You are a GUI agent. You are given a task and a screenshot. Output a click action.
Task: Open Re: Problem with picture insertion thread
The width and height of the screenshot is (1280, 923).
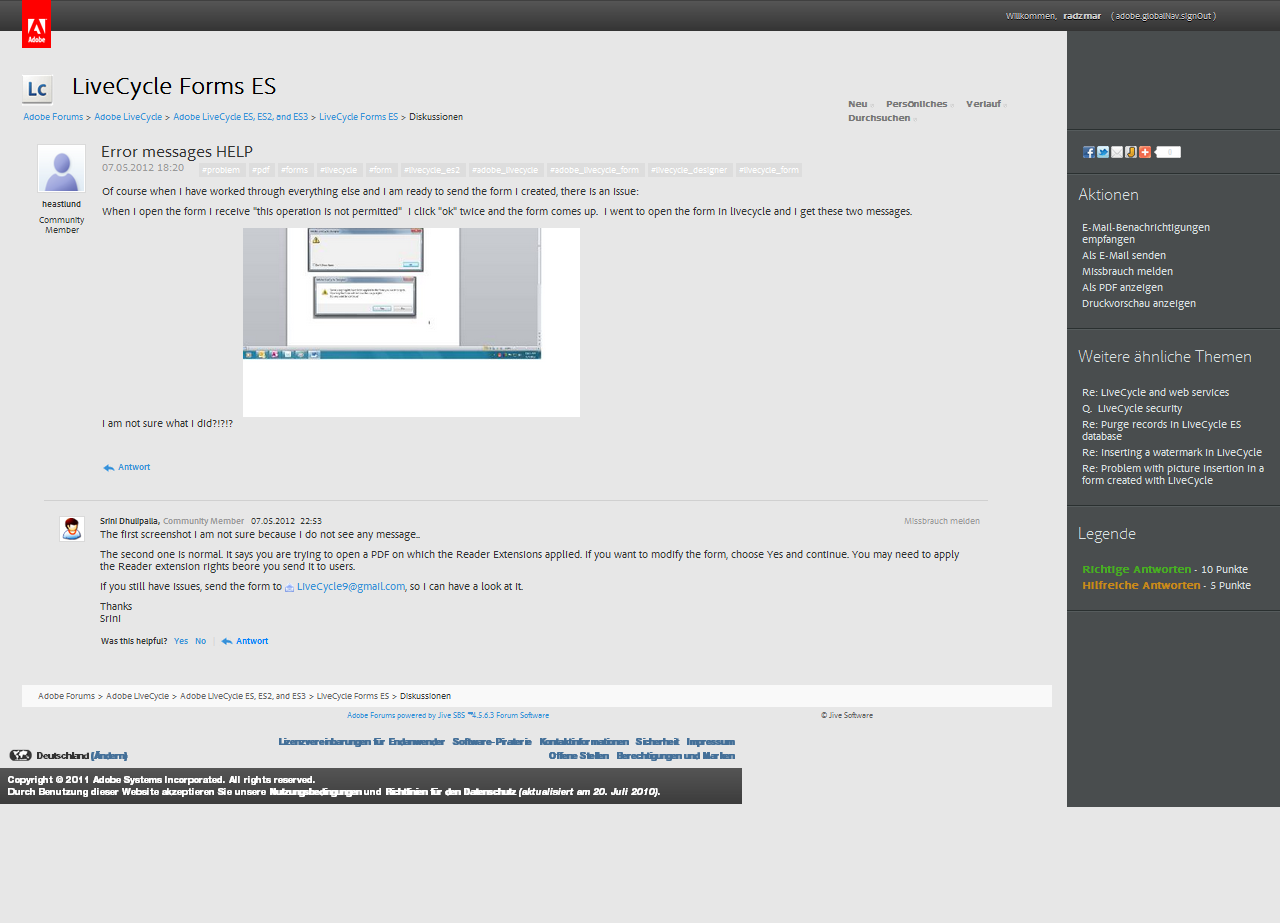[x=1173, y=474]
